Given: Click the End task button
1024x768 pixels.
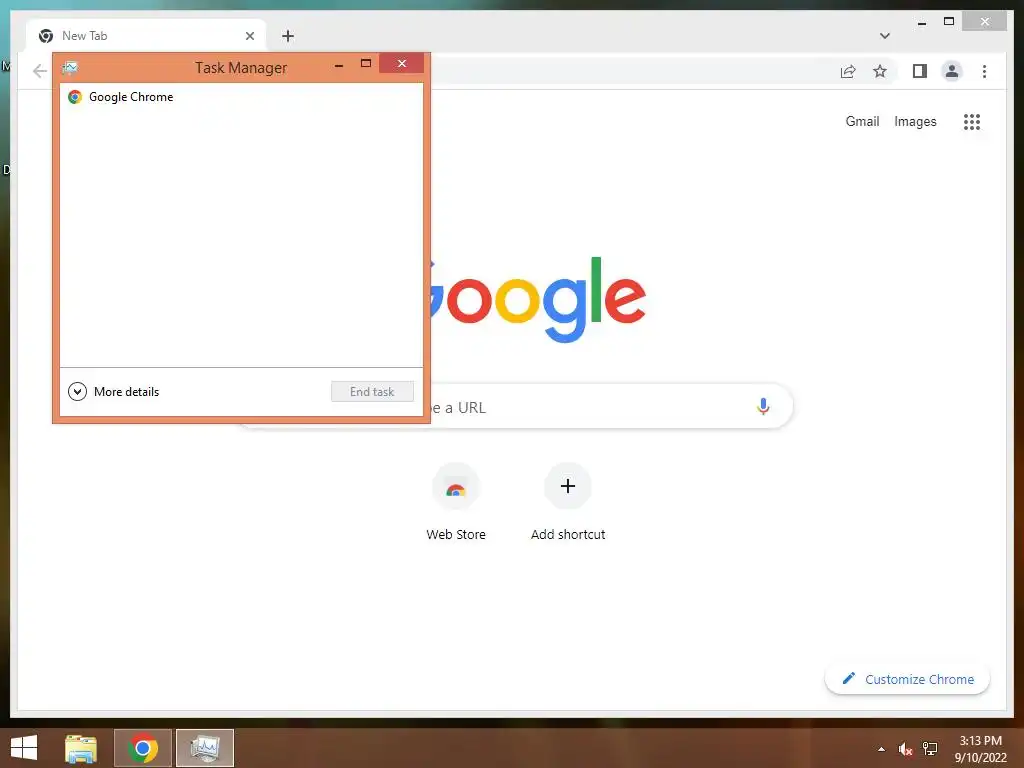Looking at the screenshot, I should (x=372, y=392).
